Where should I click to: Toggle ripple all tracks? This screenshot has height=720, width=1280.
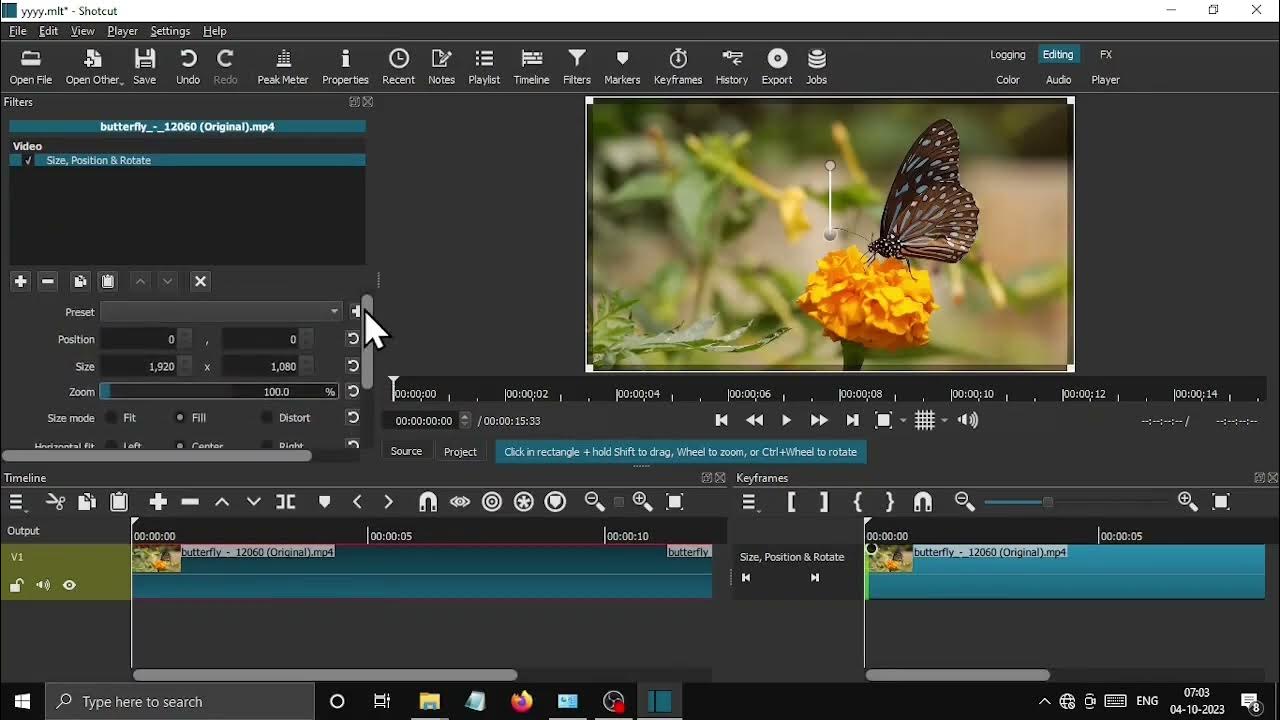(x=524, y=502)
